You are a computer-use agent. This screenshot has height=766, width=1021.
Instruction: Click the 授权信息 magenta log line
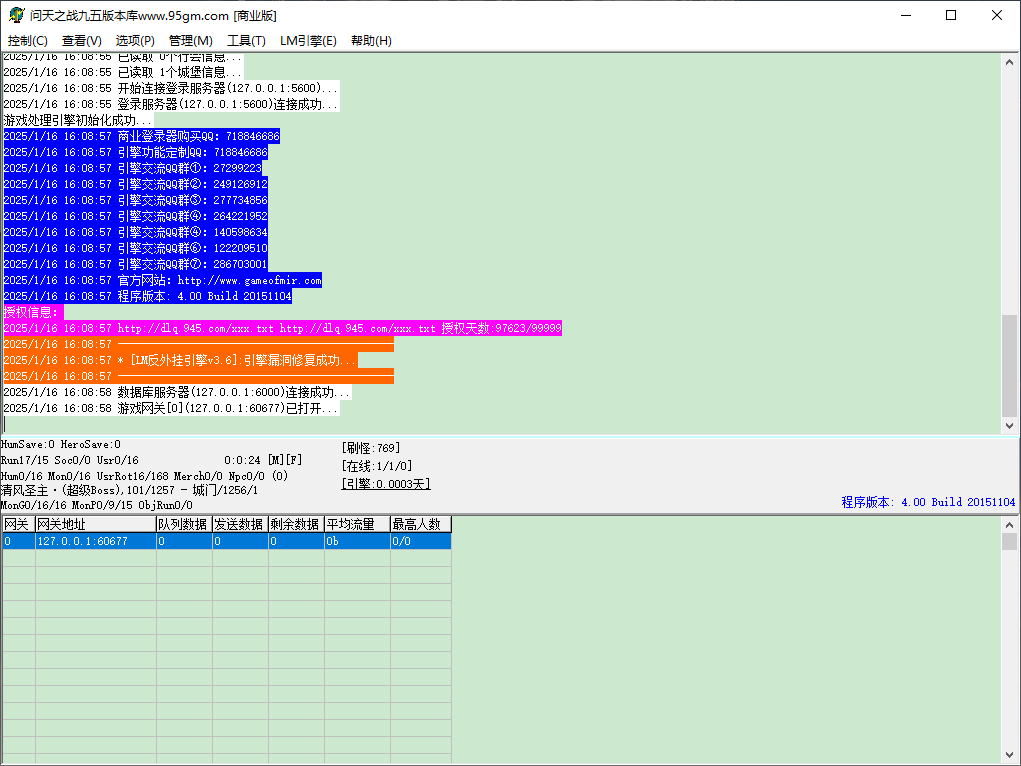pos(33,312)
